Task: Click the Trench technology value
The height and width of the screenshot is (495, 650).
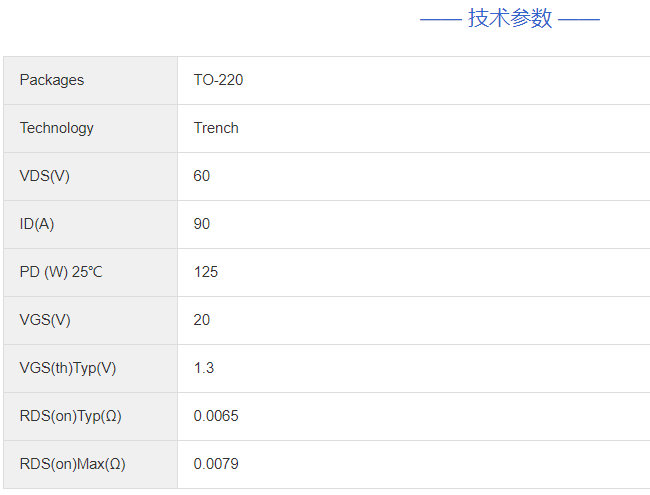Action: (x=216, y=128)
